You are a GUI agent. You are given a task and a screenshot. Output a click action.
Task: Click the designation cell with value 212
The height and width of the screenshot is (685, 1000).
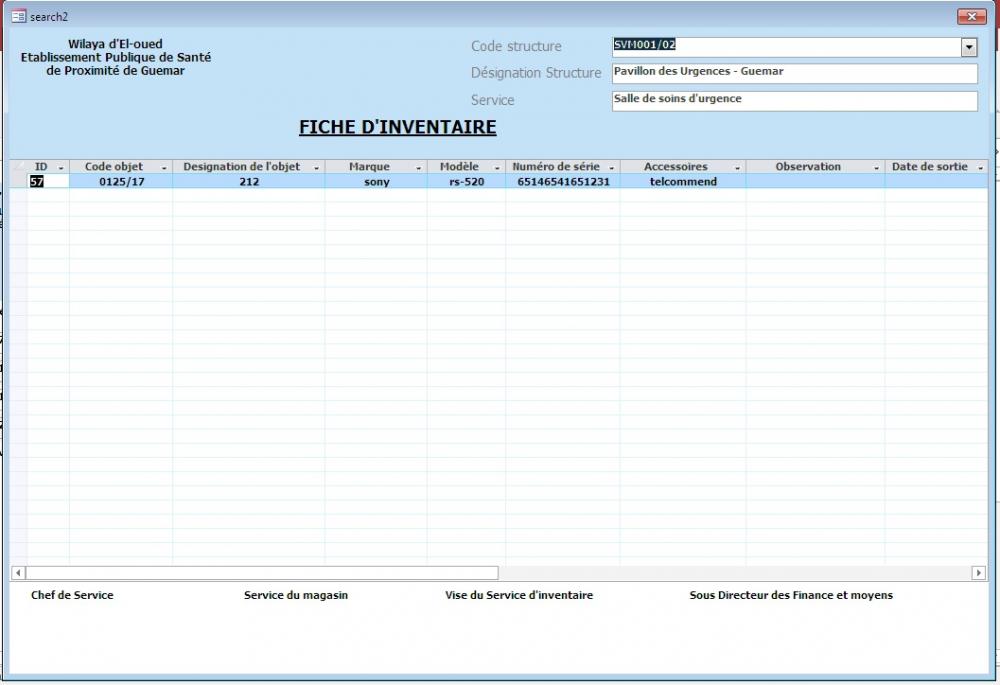point(249,182)
